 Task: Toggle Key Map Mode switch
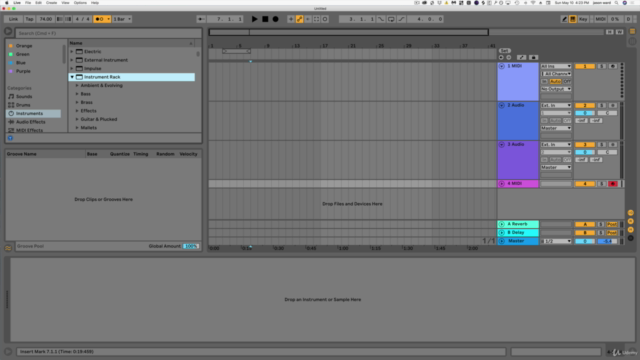[x=583, y=19]
